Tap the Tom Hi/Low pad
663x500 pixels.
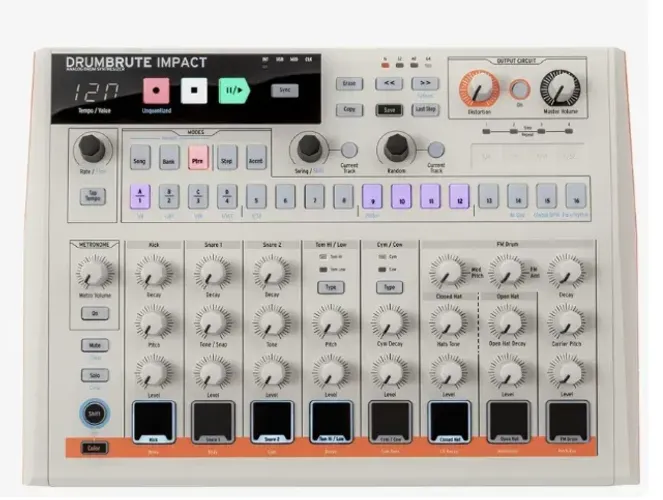pos(331,421)
